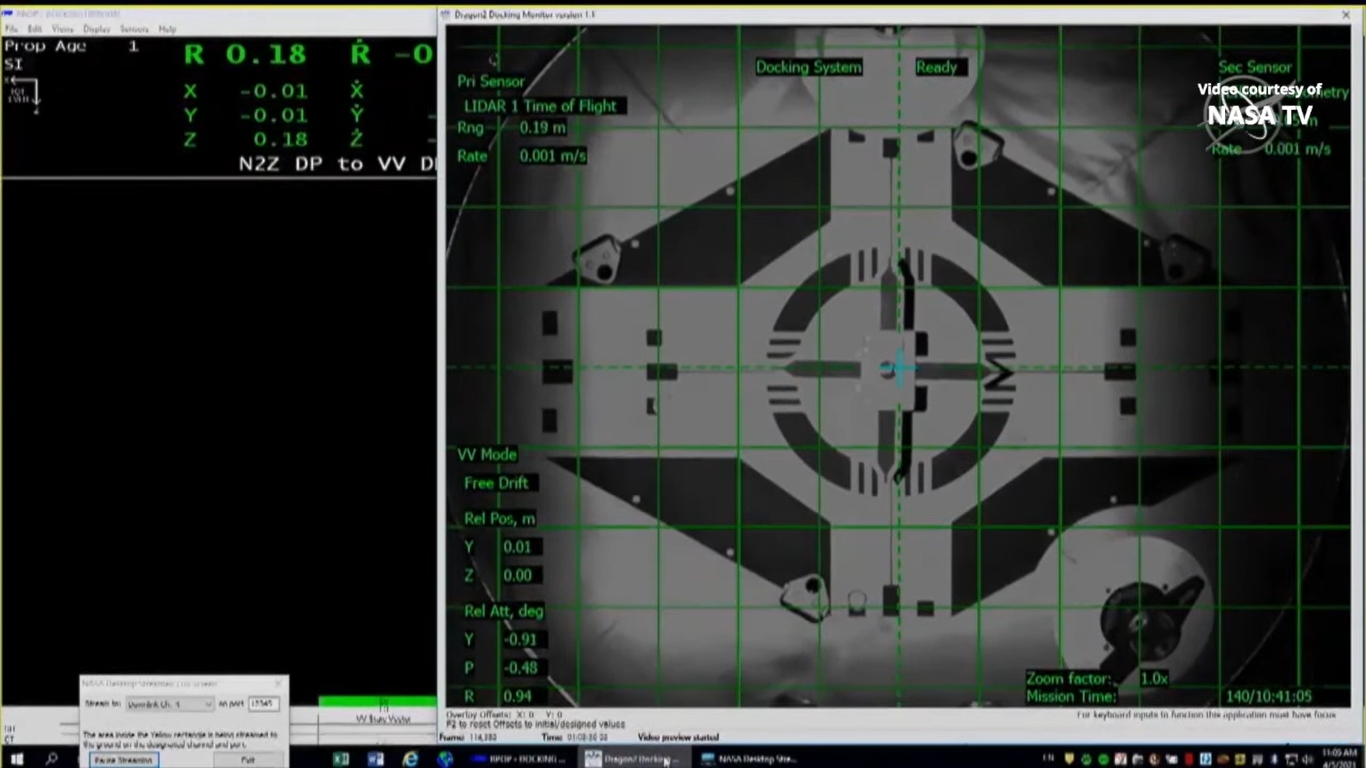Click the Rel Att pitch value '-0.48'

pos(519,668)
